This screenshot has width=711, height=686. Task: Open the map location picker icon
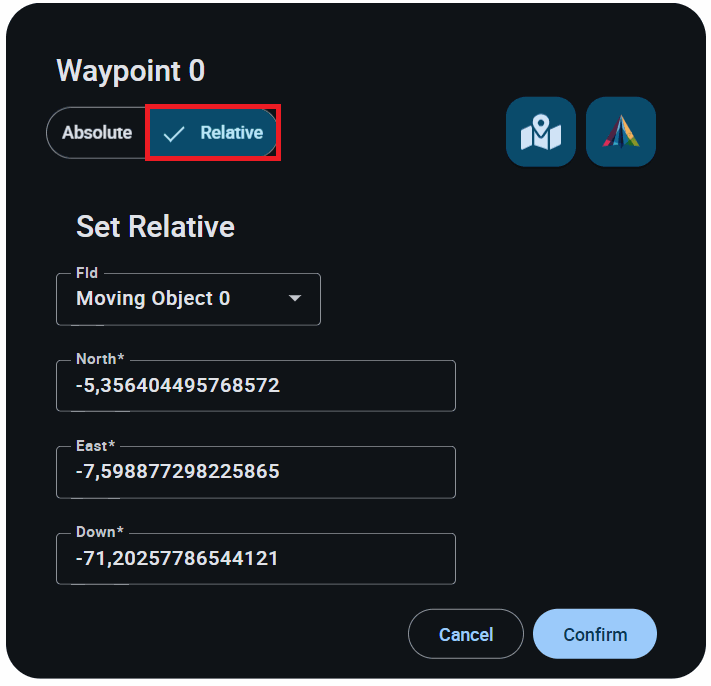click(x=540, y=132)
